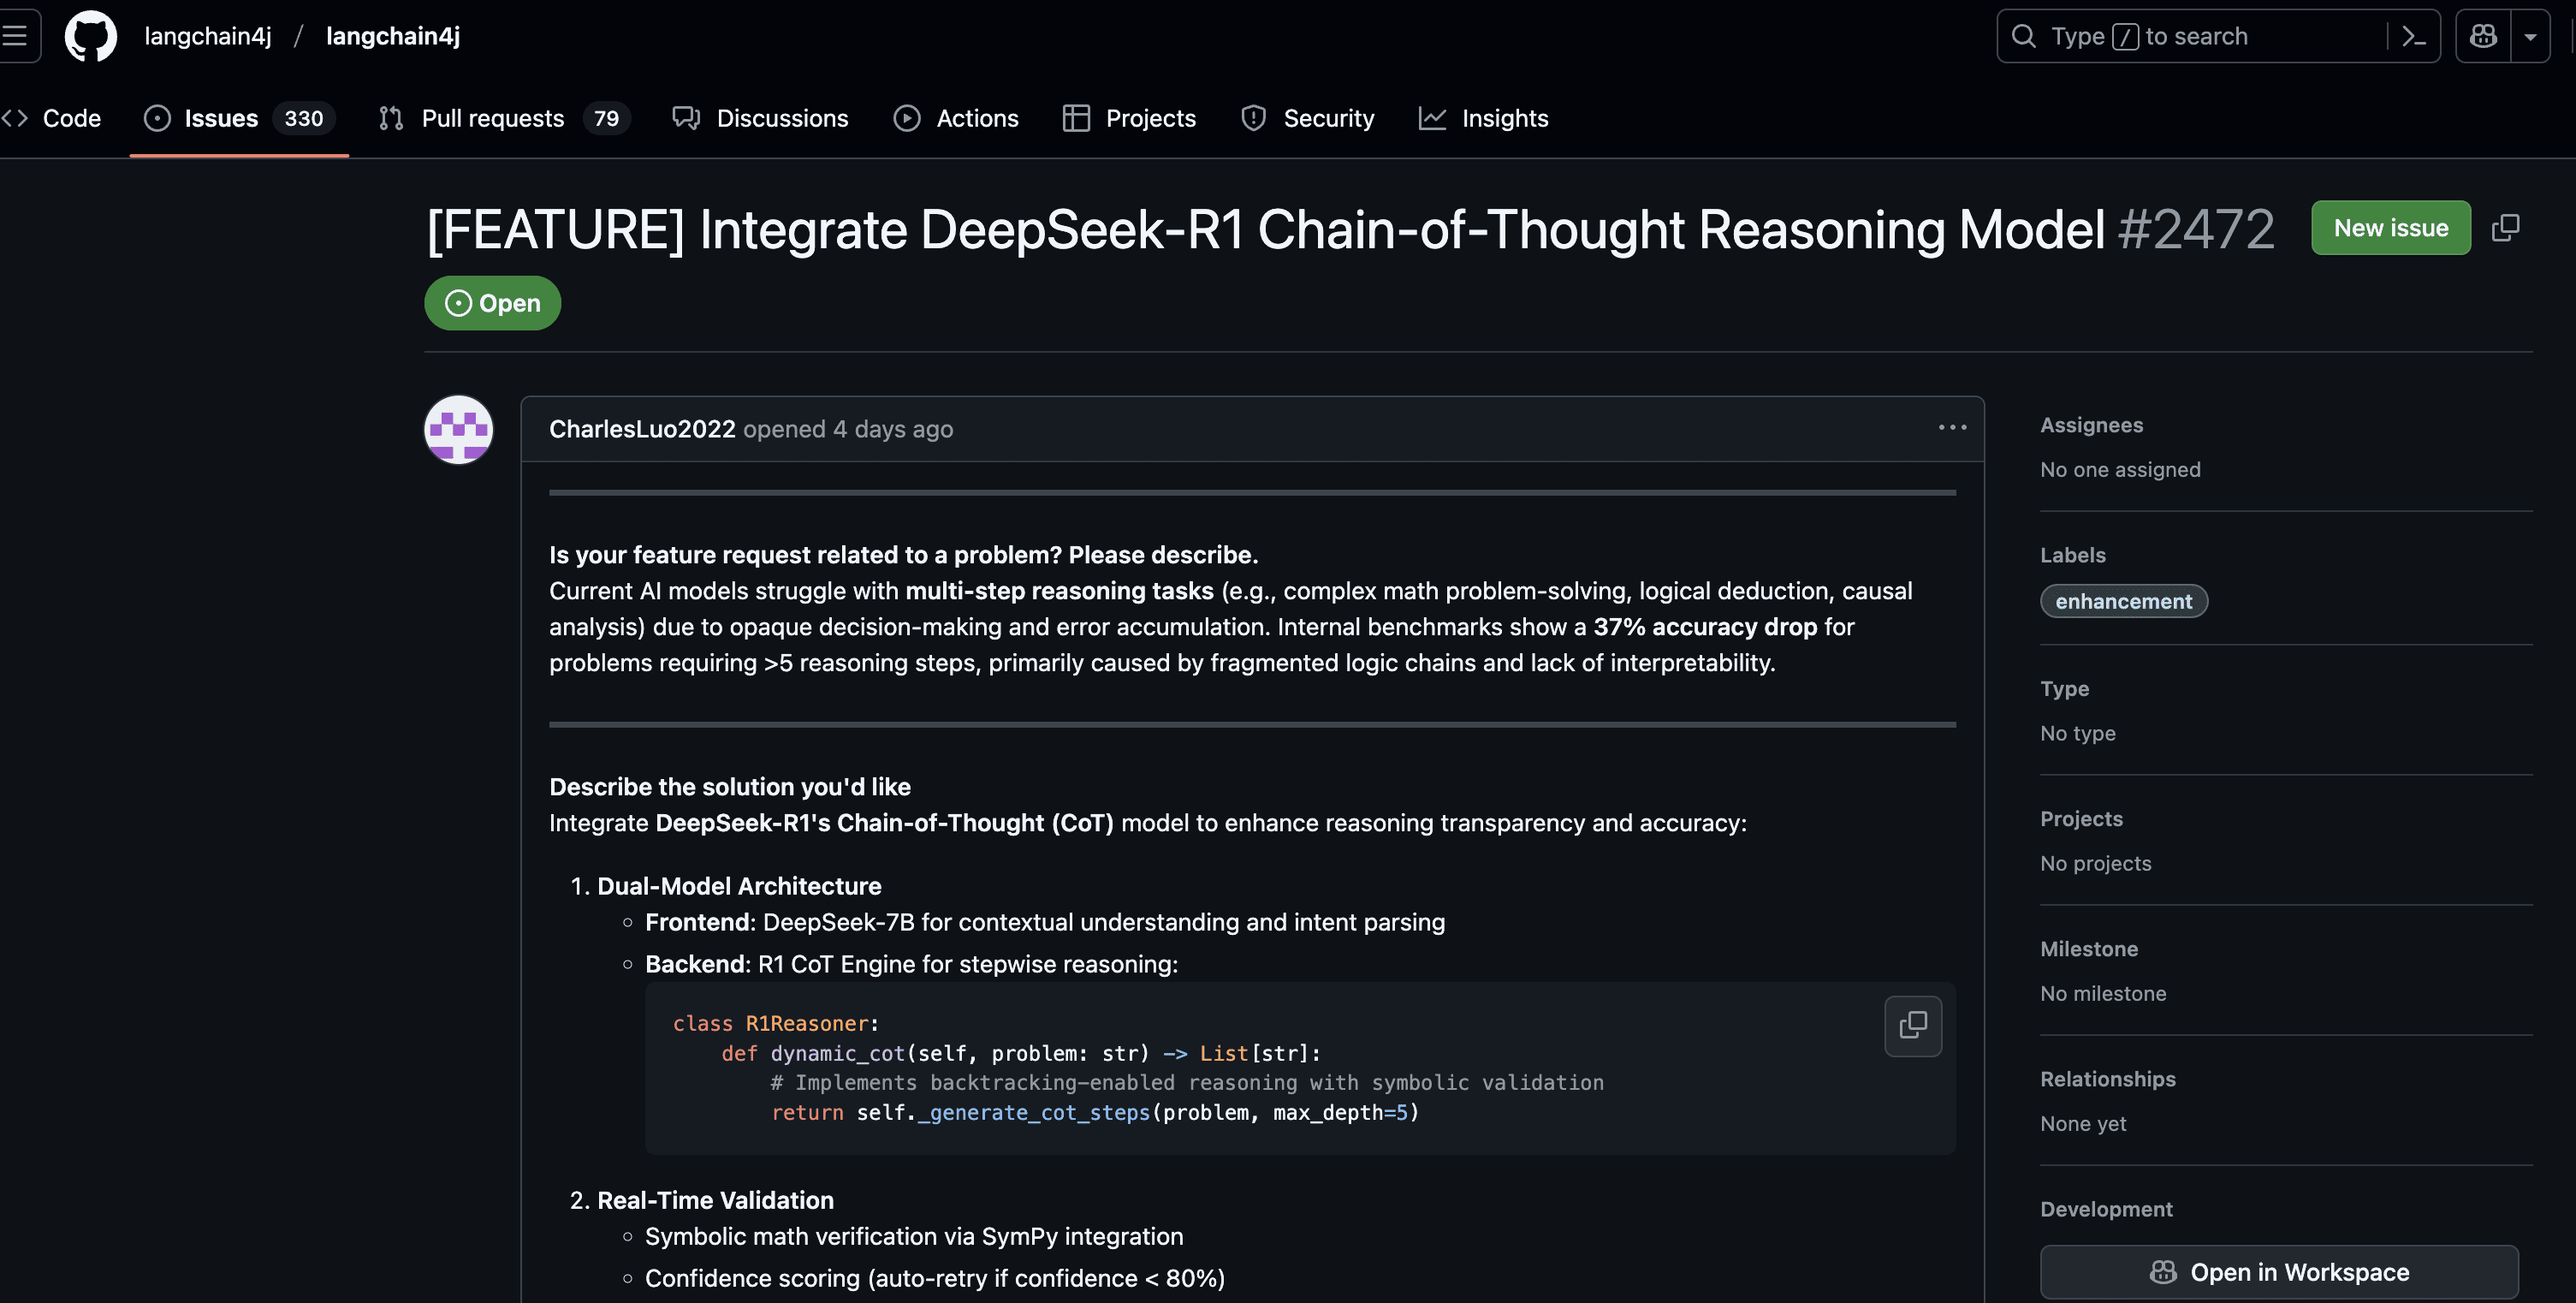Copy issue link icon next to New issue

tap(2506, 228)
